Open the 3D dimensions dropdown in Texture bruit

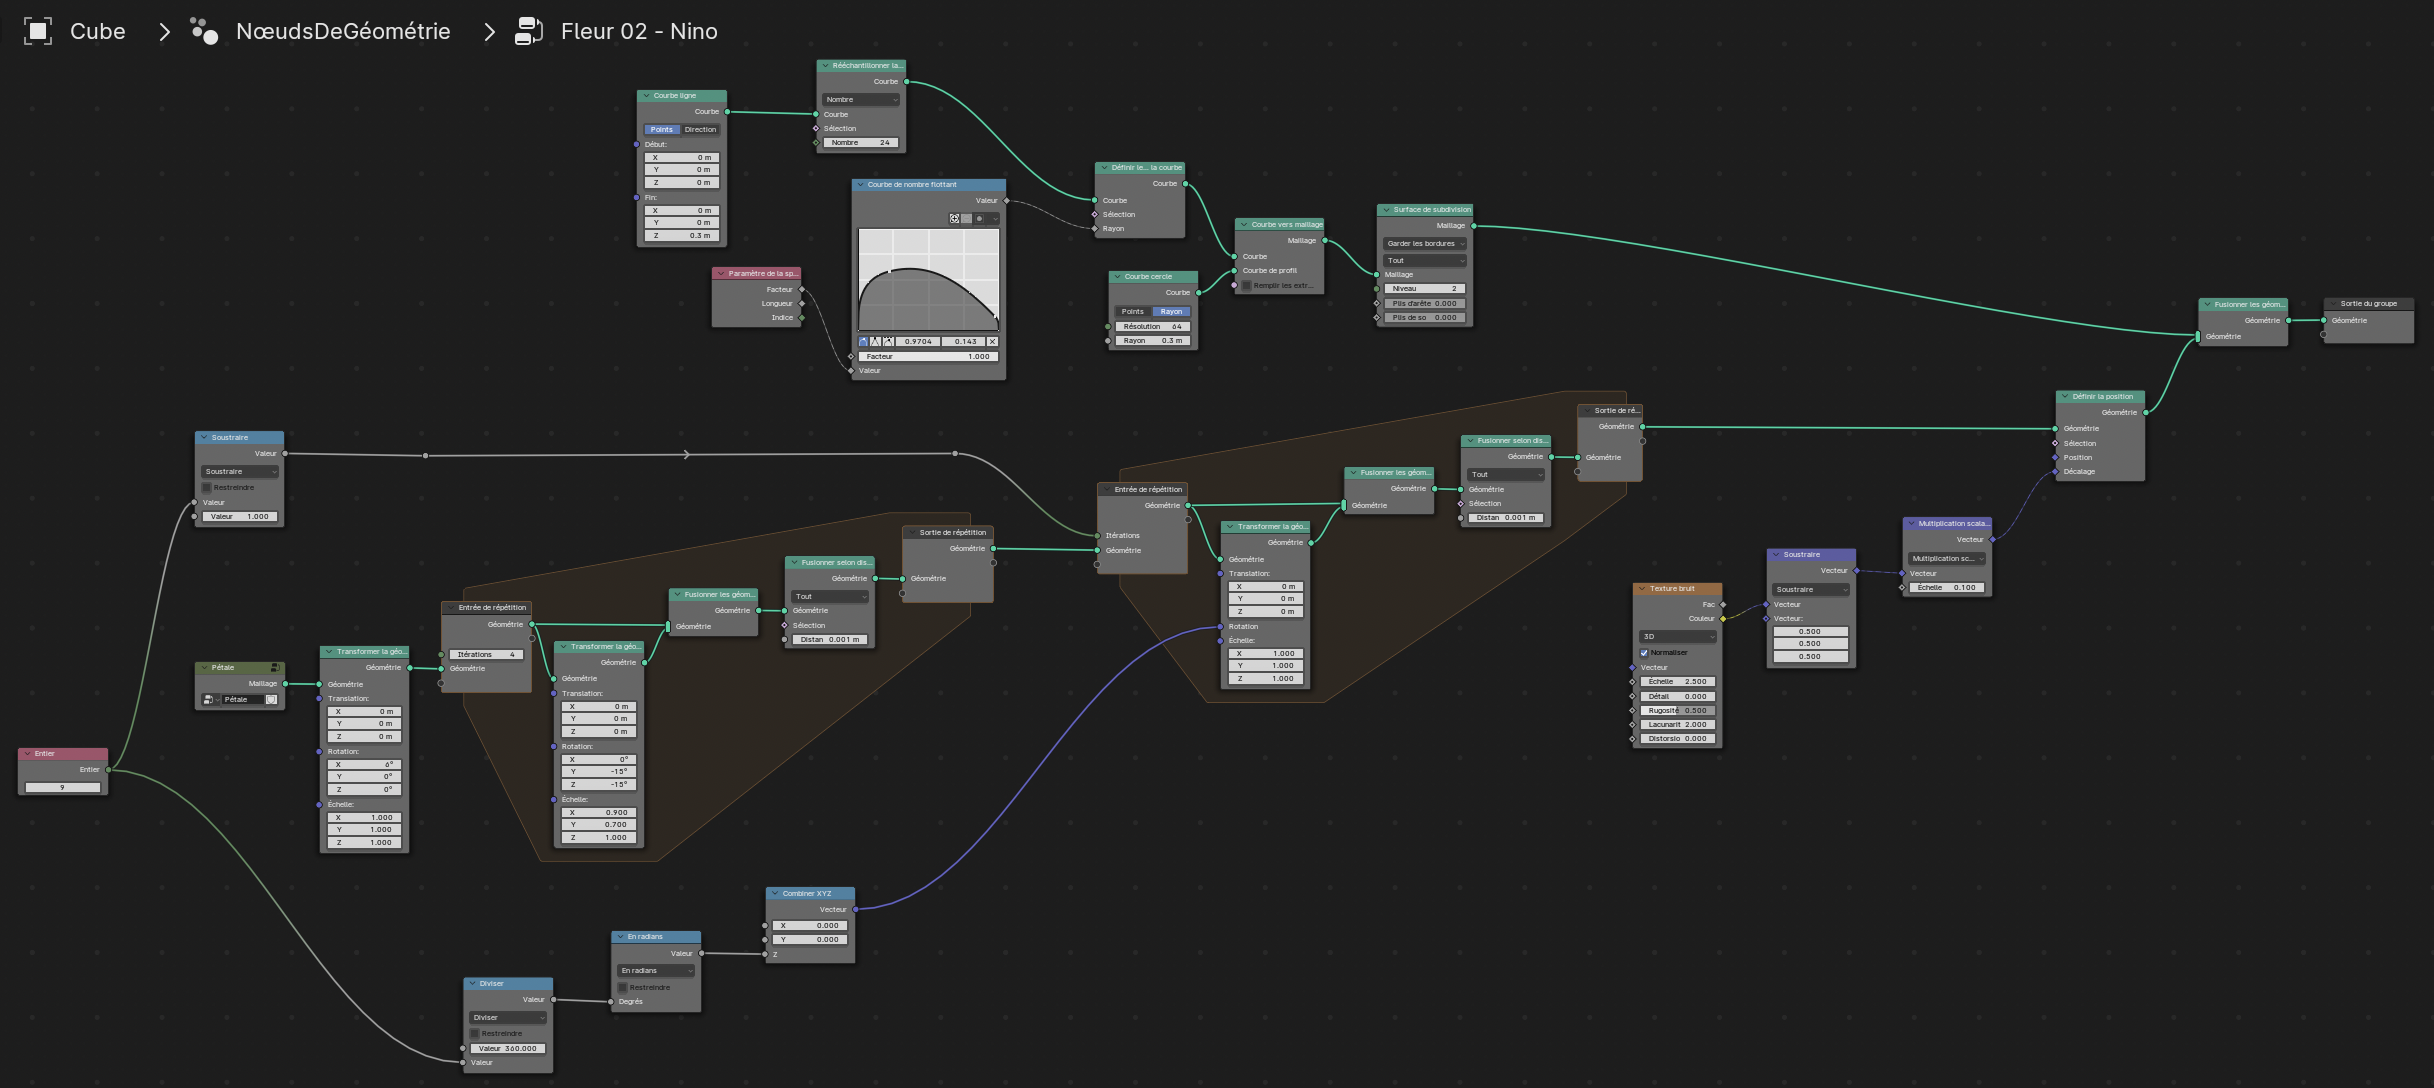point(1677,637)
